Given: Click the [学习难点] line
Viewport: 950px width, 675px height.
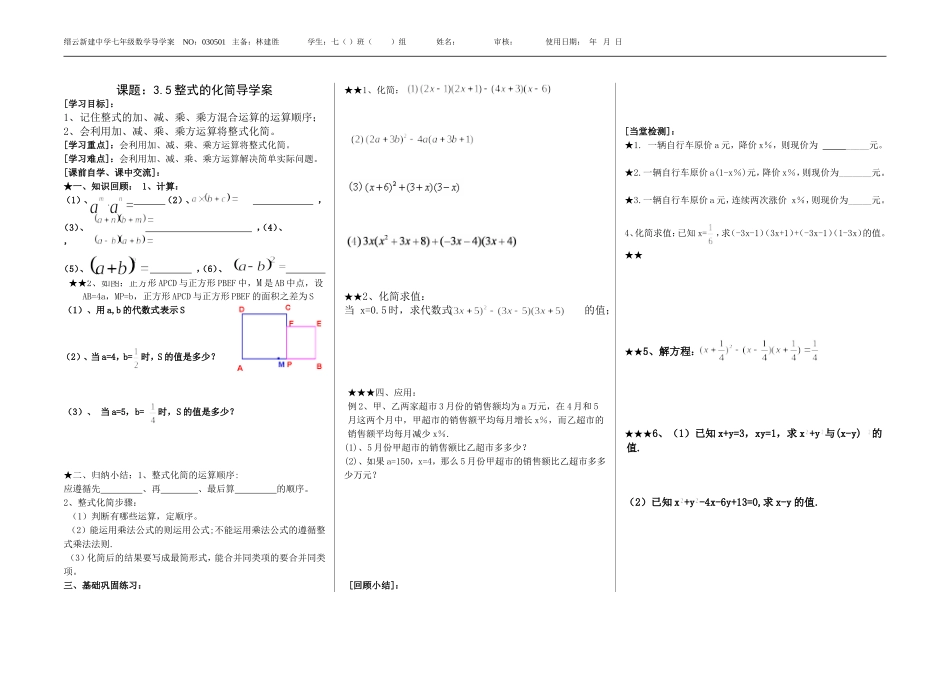Looking at the screenshot, I should pos(191,159).
